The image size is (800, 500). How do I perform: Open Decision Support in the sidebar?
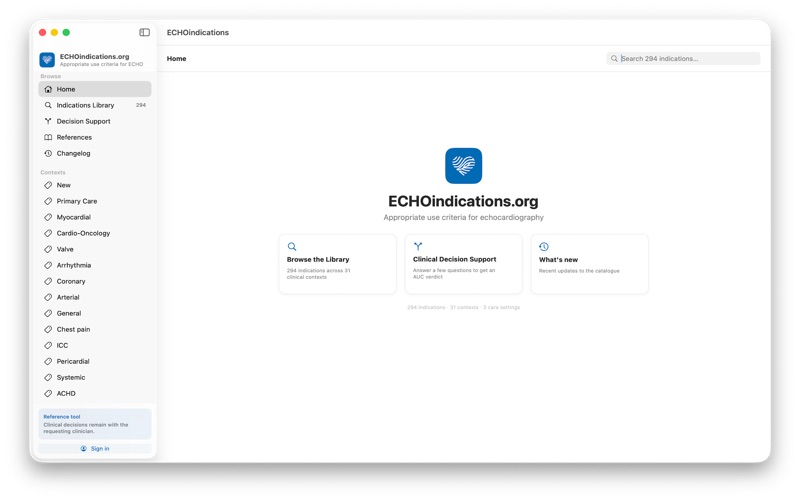(95, 121)
